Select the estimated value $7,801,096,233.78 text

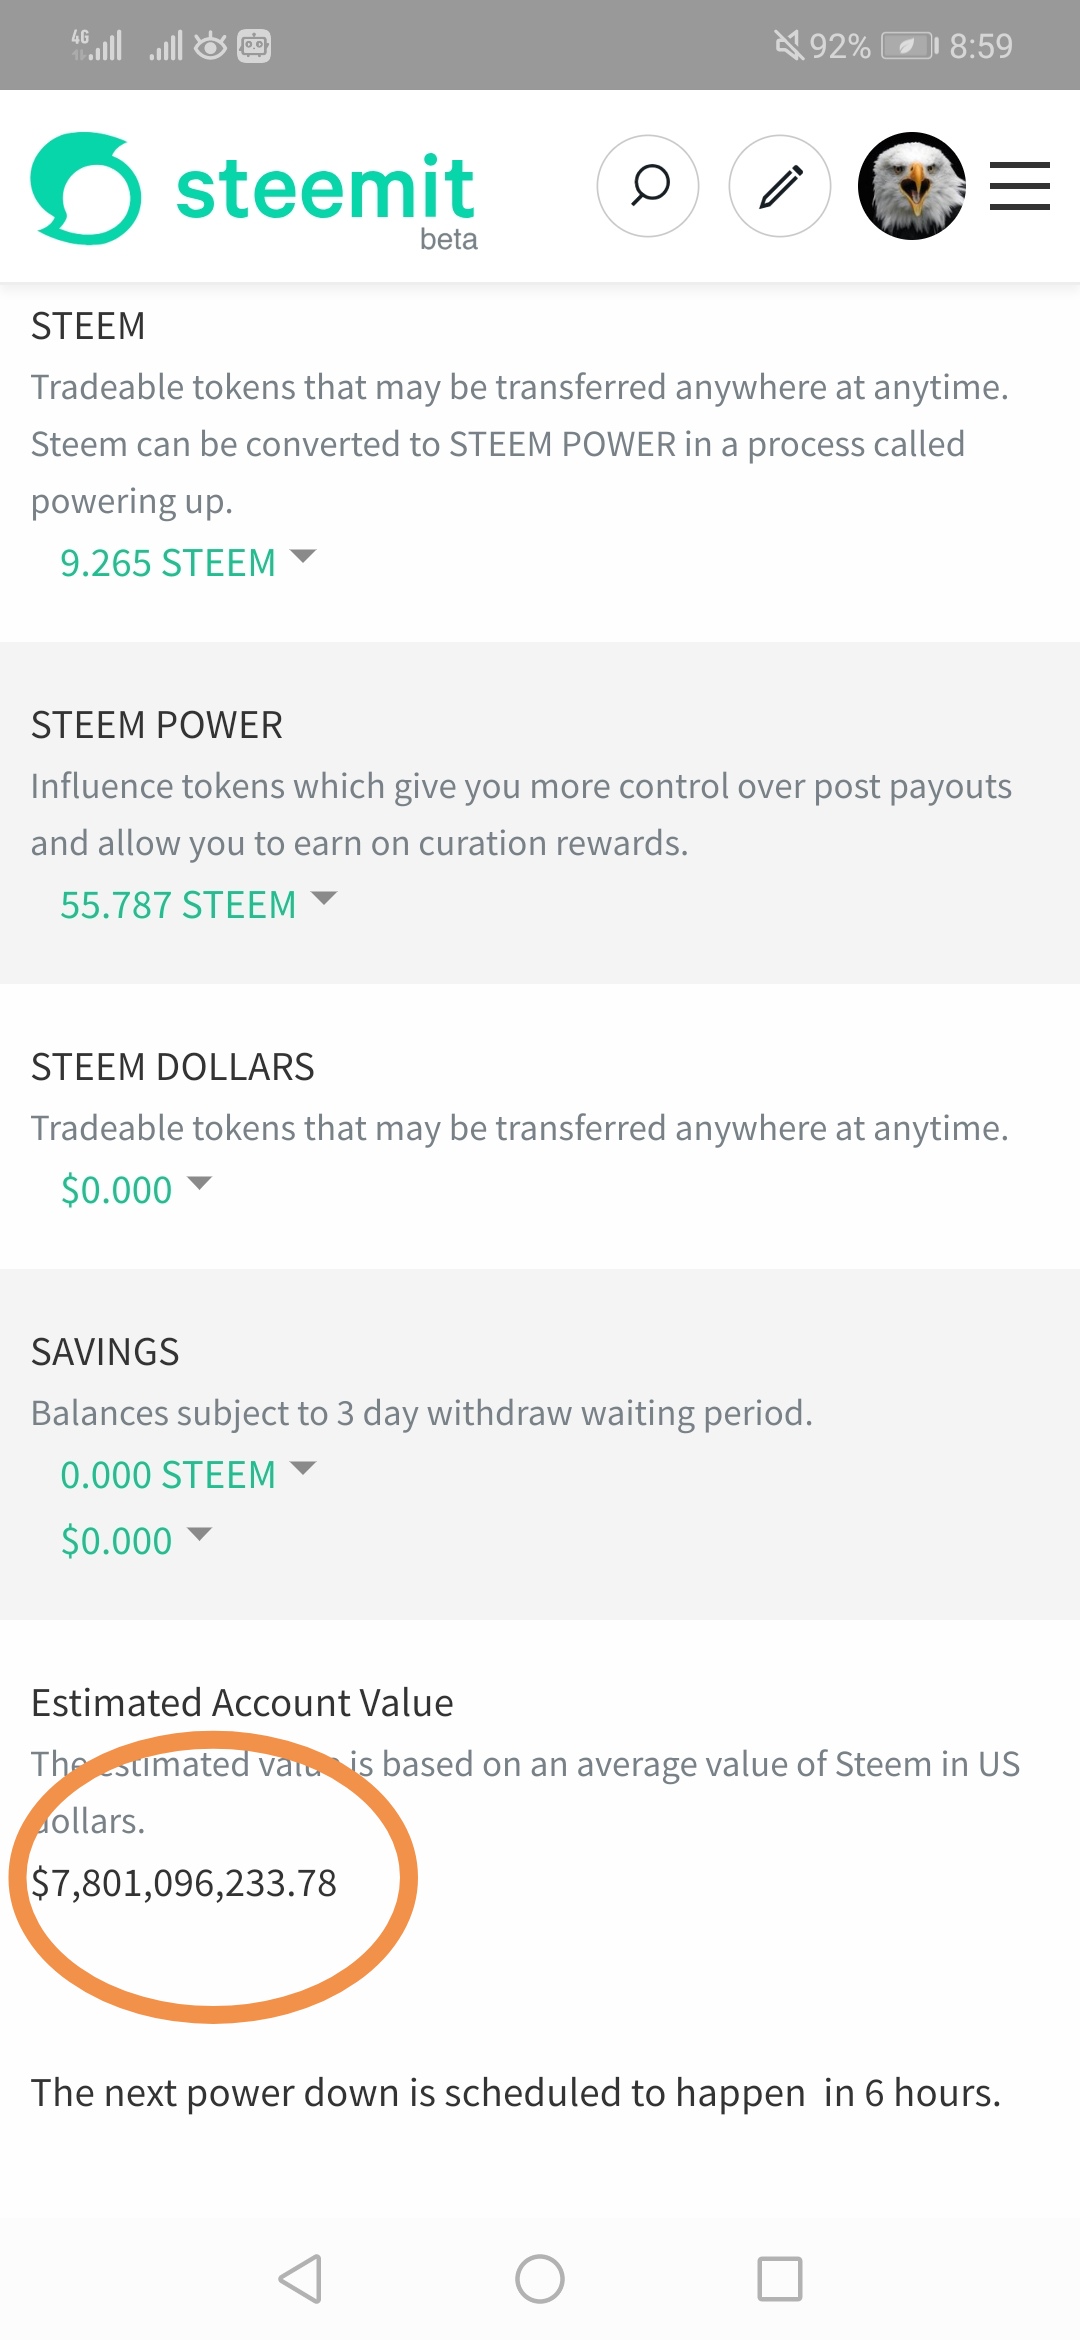click(x=184, y=1883)
